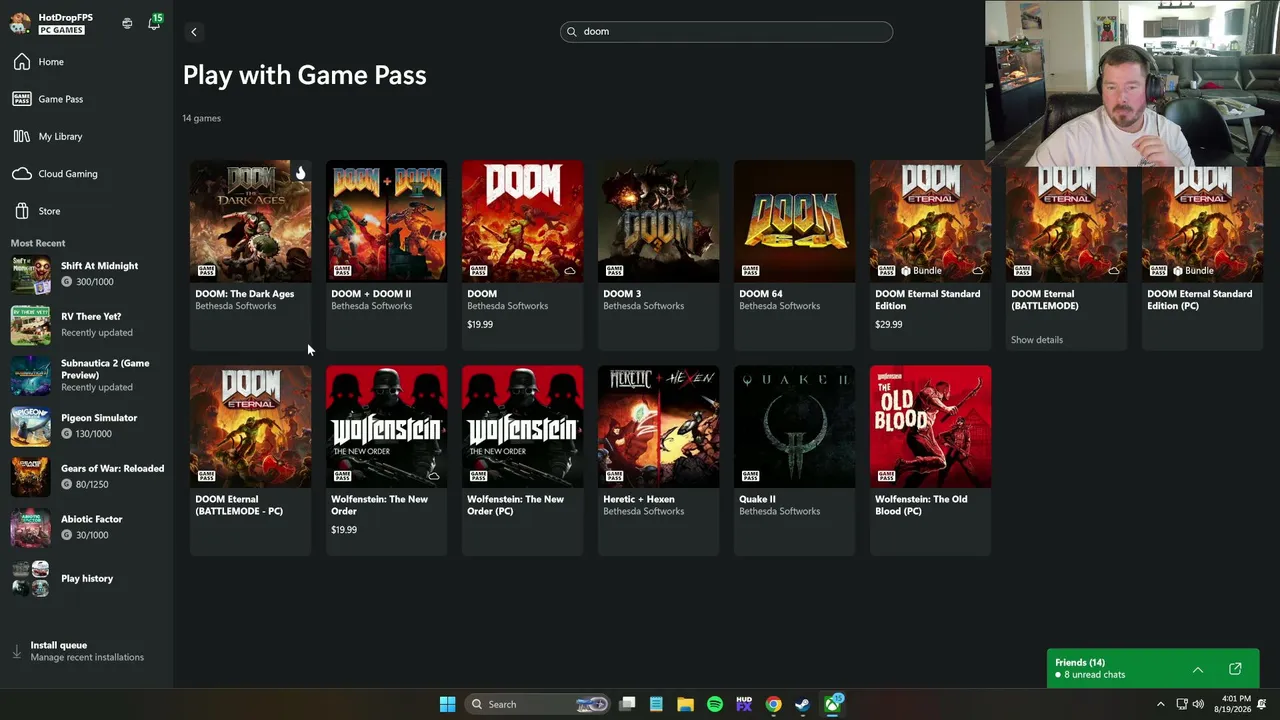Click the 'DOOM Eternal Standard Edition (PC)' title
Screen dimensions: 1280x720
[x=1200, y=300]
